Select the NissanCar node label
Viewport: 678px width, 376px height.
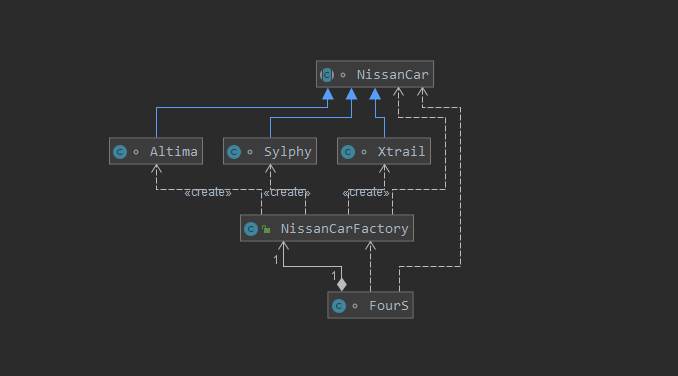click(x=392, y=75)
